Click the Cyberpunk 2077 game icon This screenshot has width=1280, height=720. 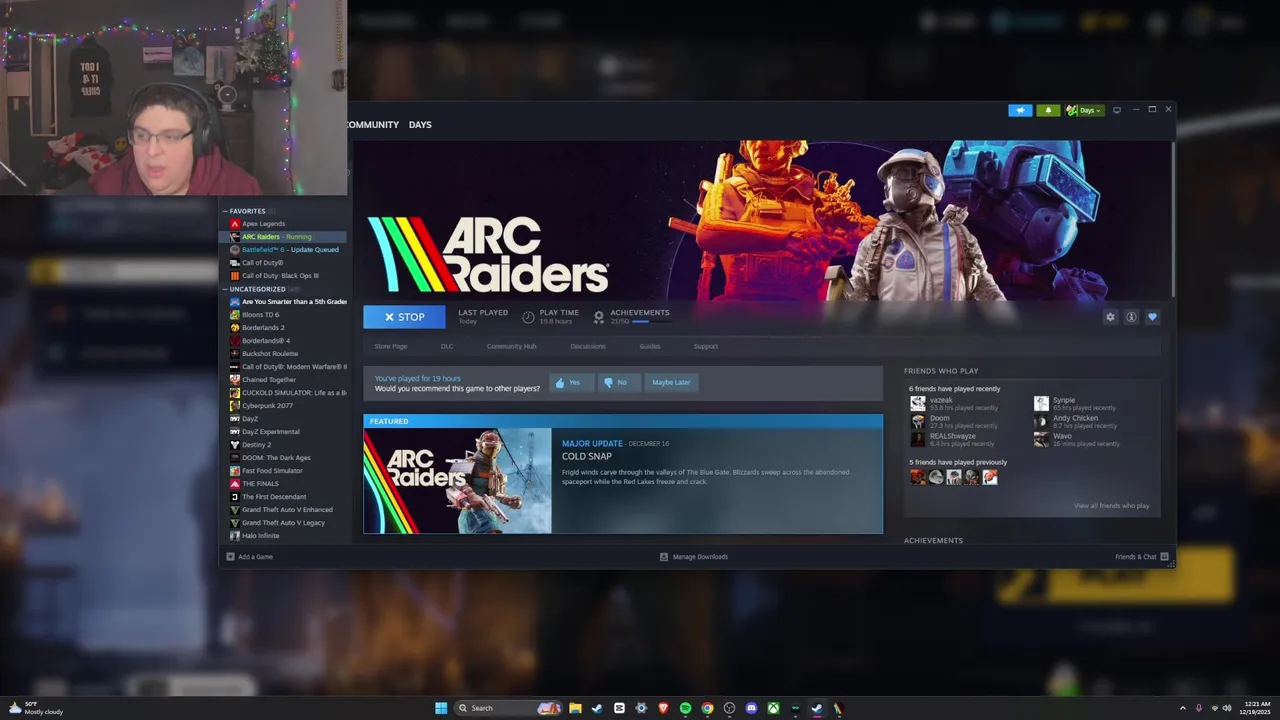235,406
